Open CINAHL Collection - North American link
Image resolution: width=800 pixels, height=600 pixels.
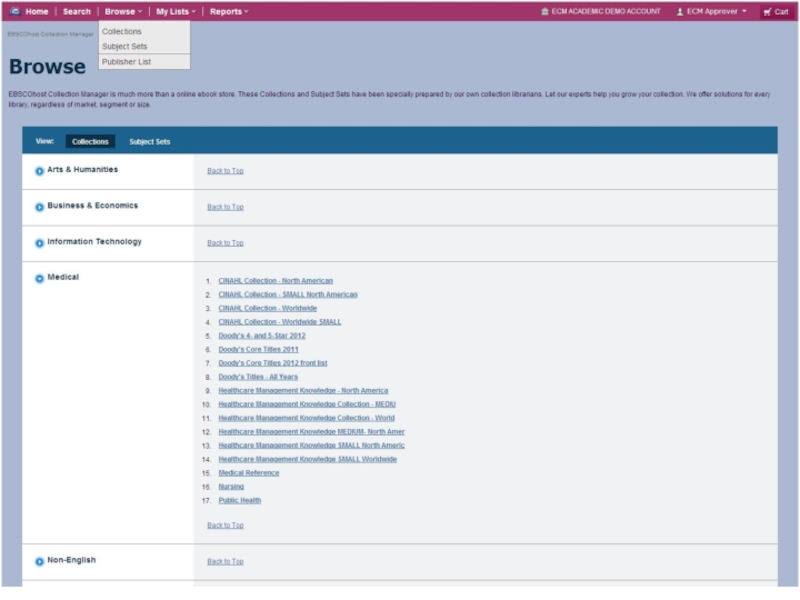coord(275,281)
